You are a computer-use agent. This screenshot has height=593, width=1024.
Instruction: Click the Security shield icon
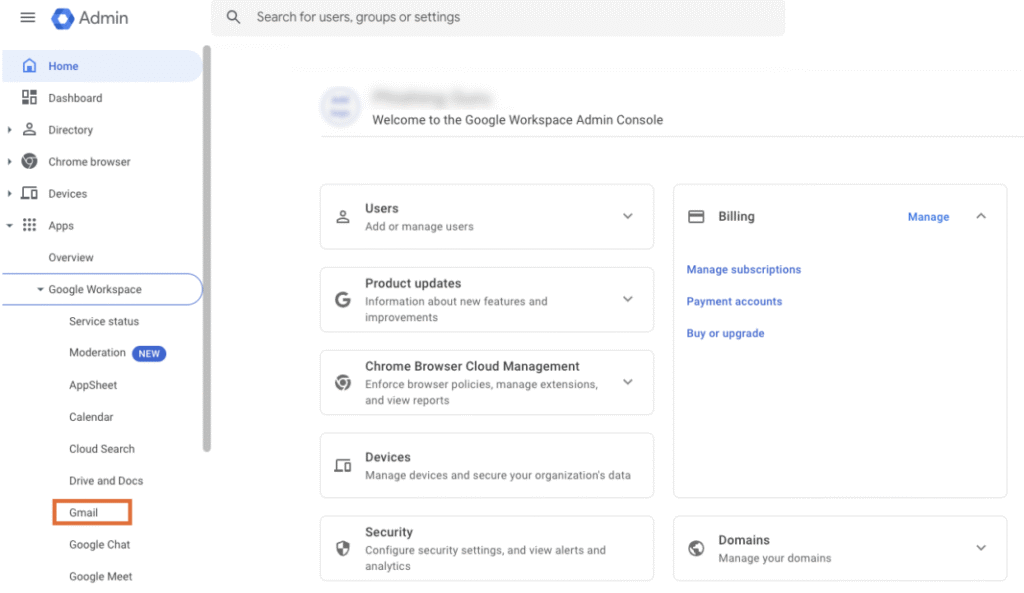click(343, 549)
